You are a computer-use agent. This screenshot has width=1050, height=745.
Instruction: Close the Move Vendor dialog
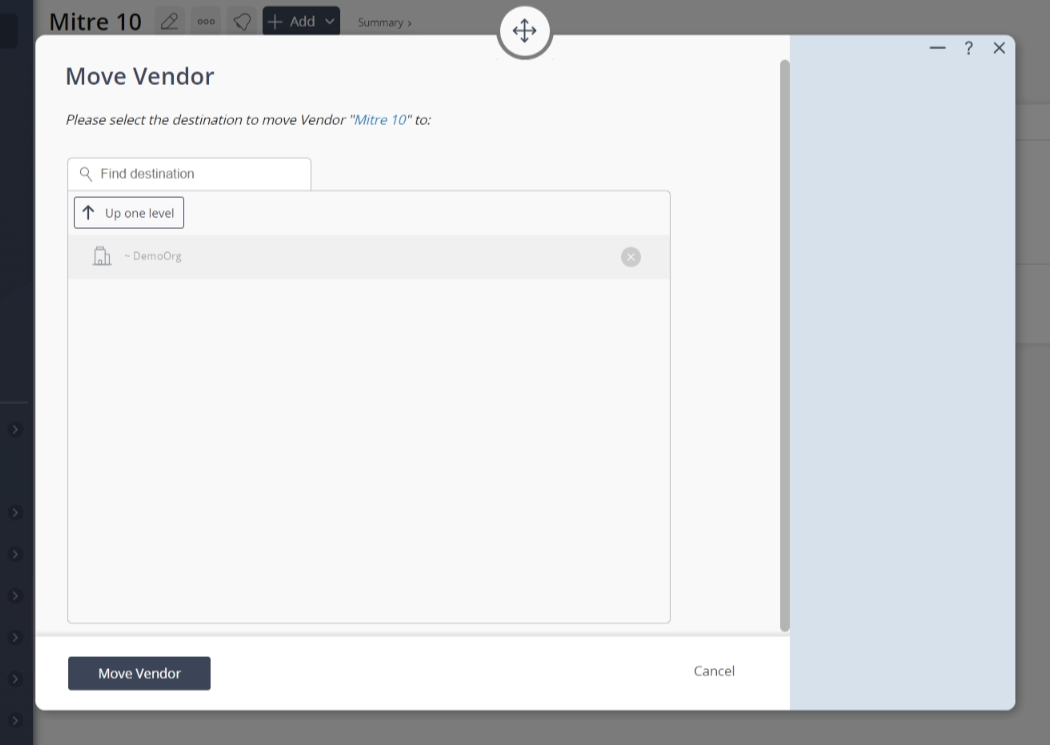click(x=999, y=48)
